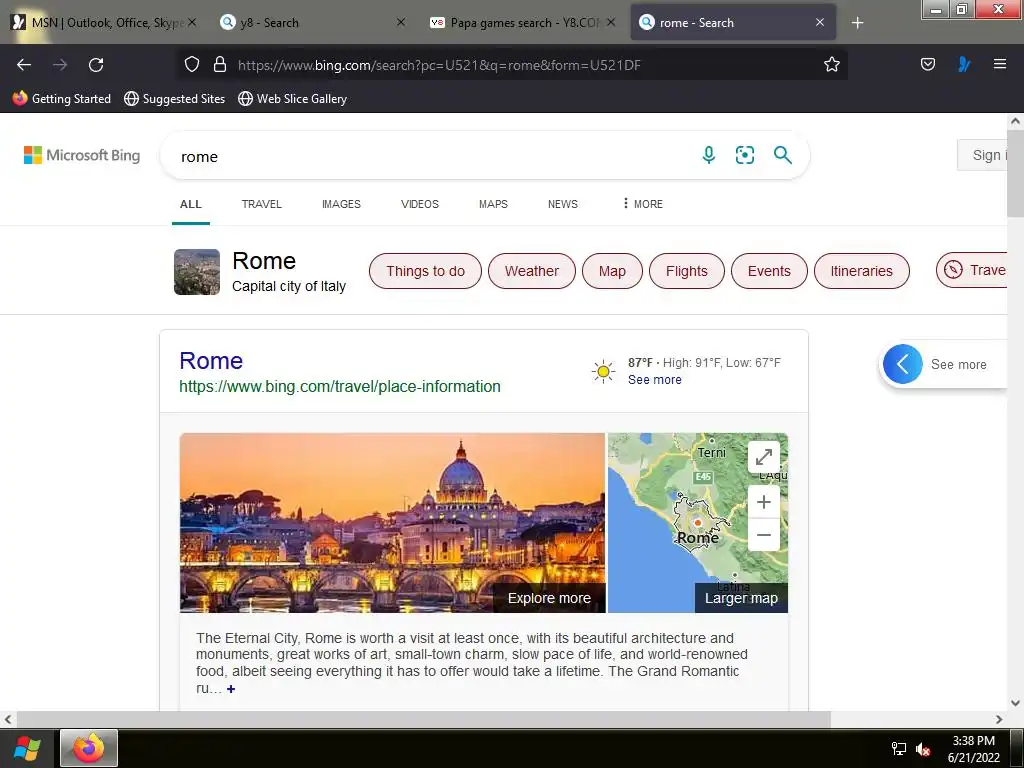Image resolution: width=1024 pixels, height=768 pixels.
Task: Expand the Rome description with the plus
Action: (231, 689)
